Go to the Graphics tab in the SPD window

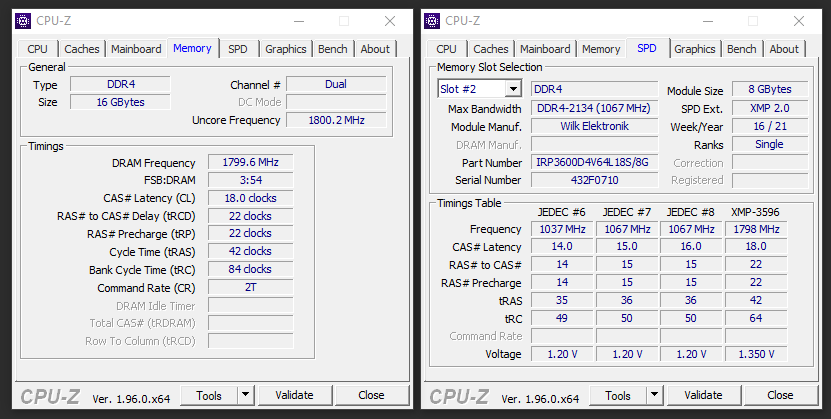coord(694,49)
